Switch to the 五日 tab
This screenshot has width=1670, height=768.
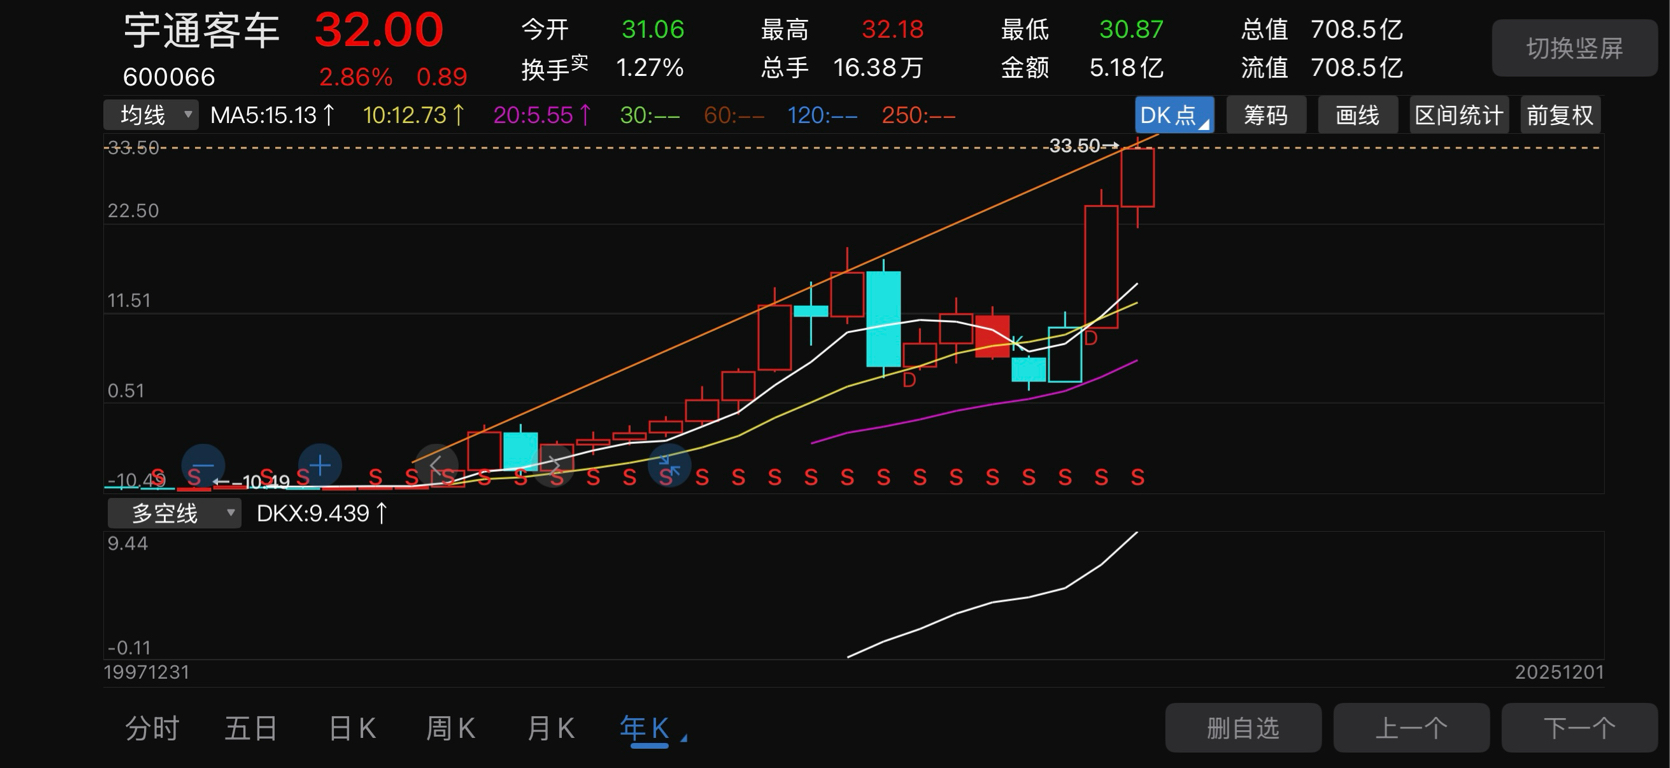tap(251, 728)
